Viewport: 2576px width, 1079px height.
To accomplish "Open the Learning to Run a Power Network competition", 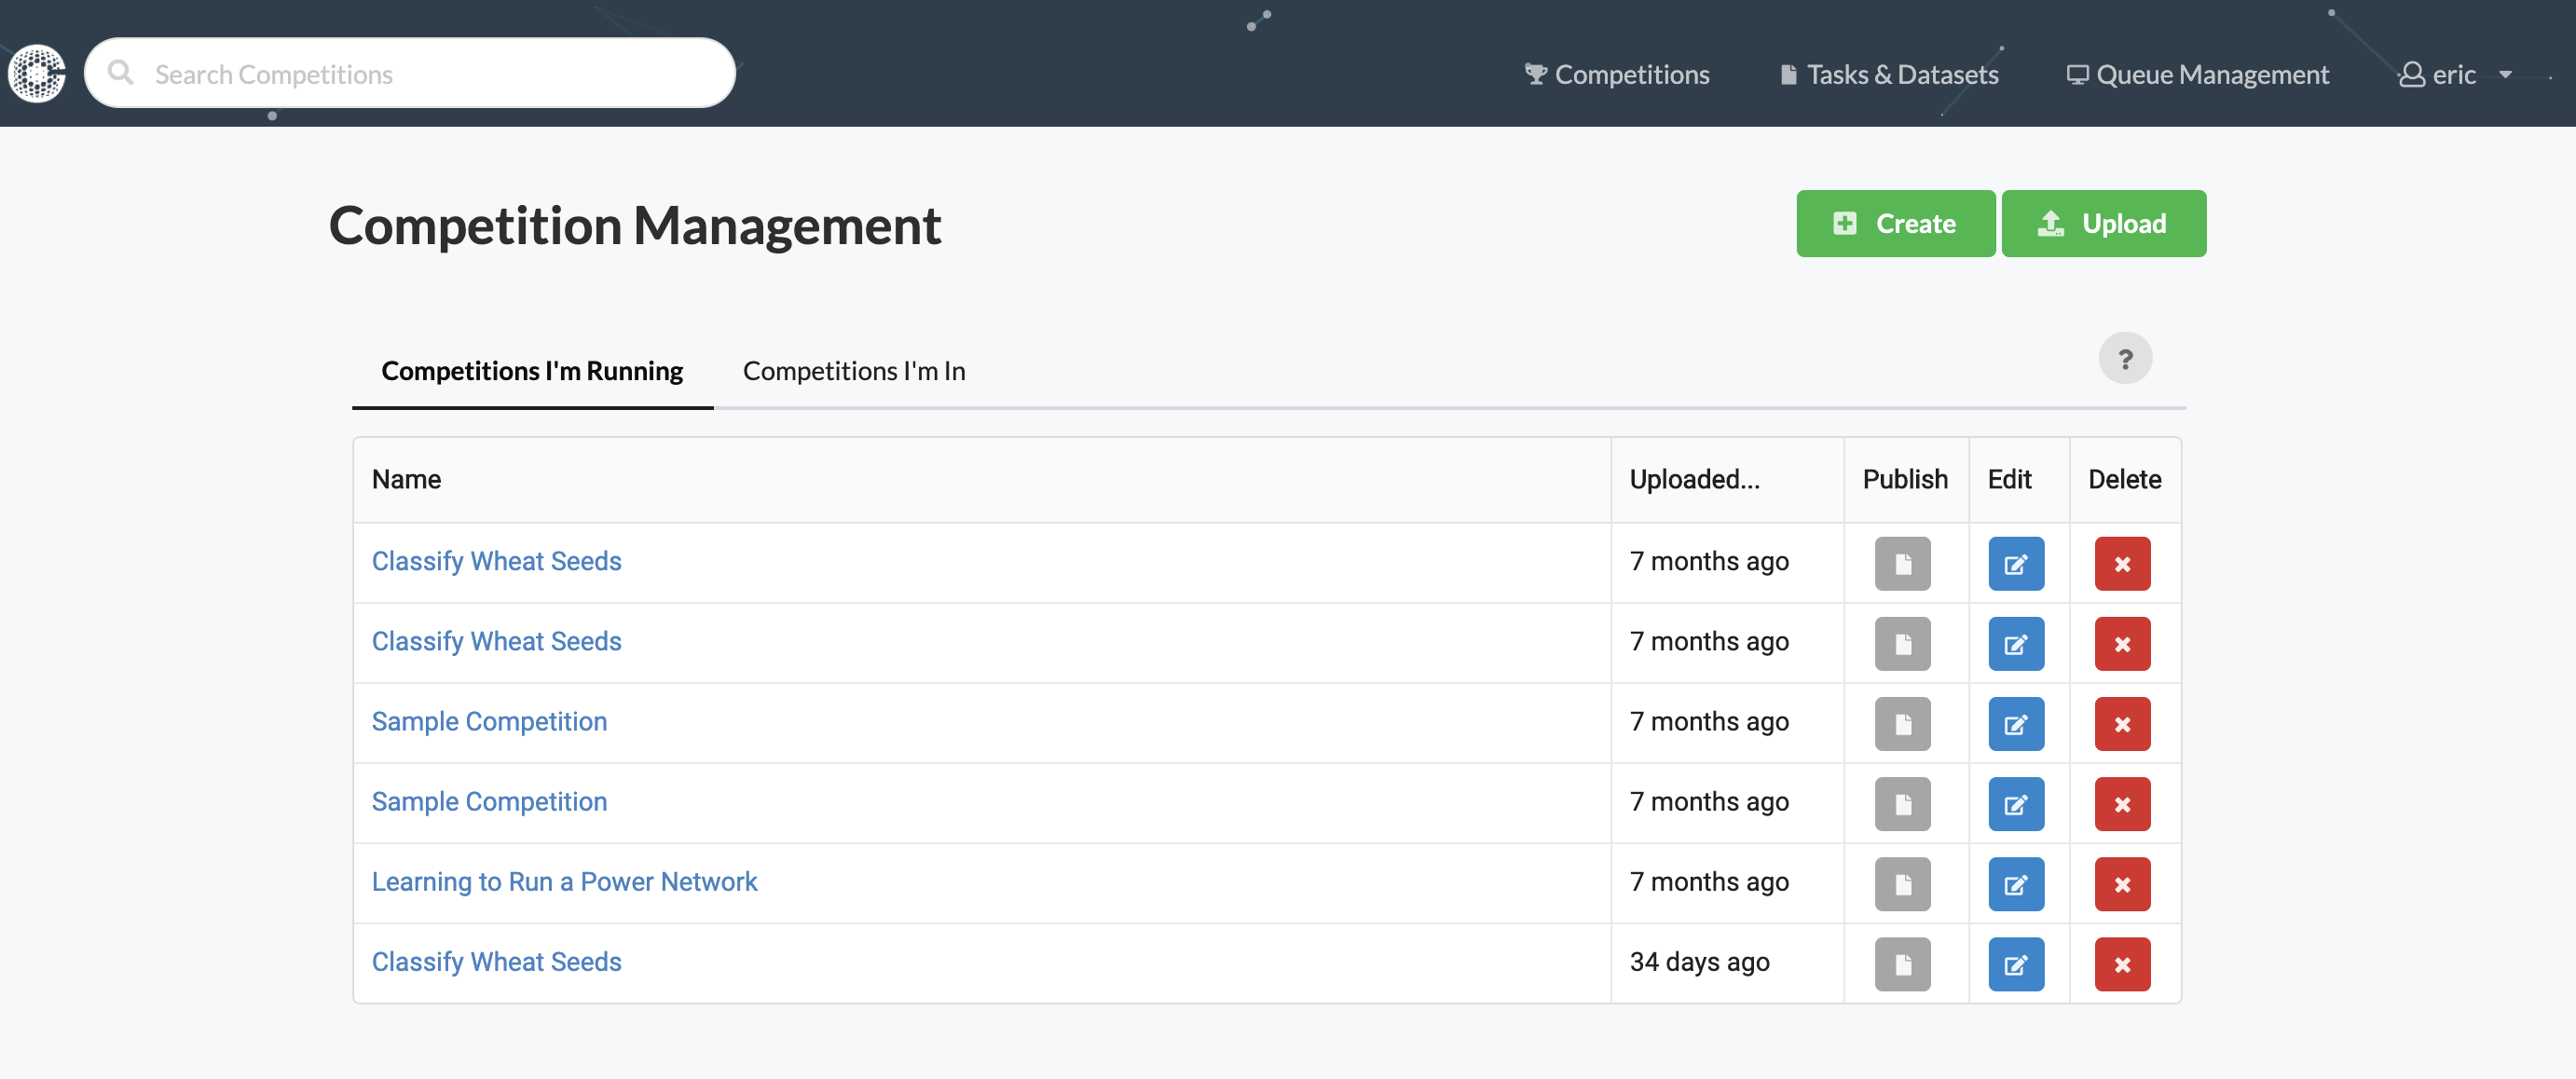I will tap(564, 881).
